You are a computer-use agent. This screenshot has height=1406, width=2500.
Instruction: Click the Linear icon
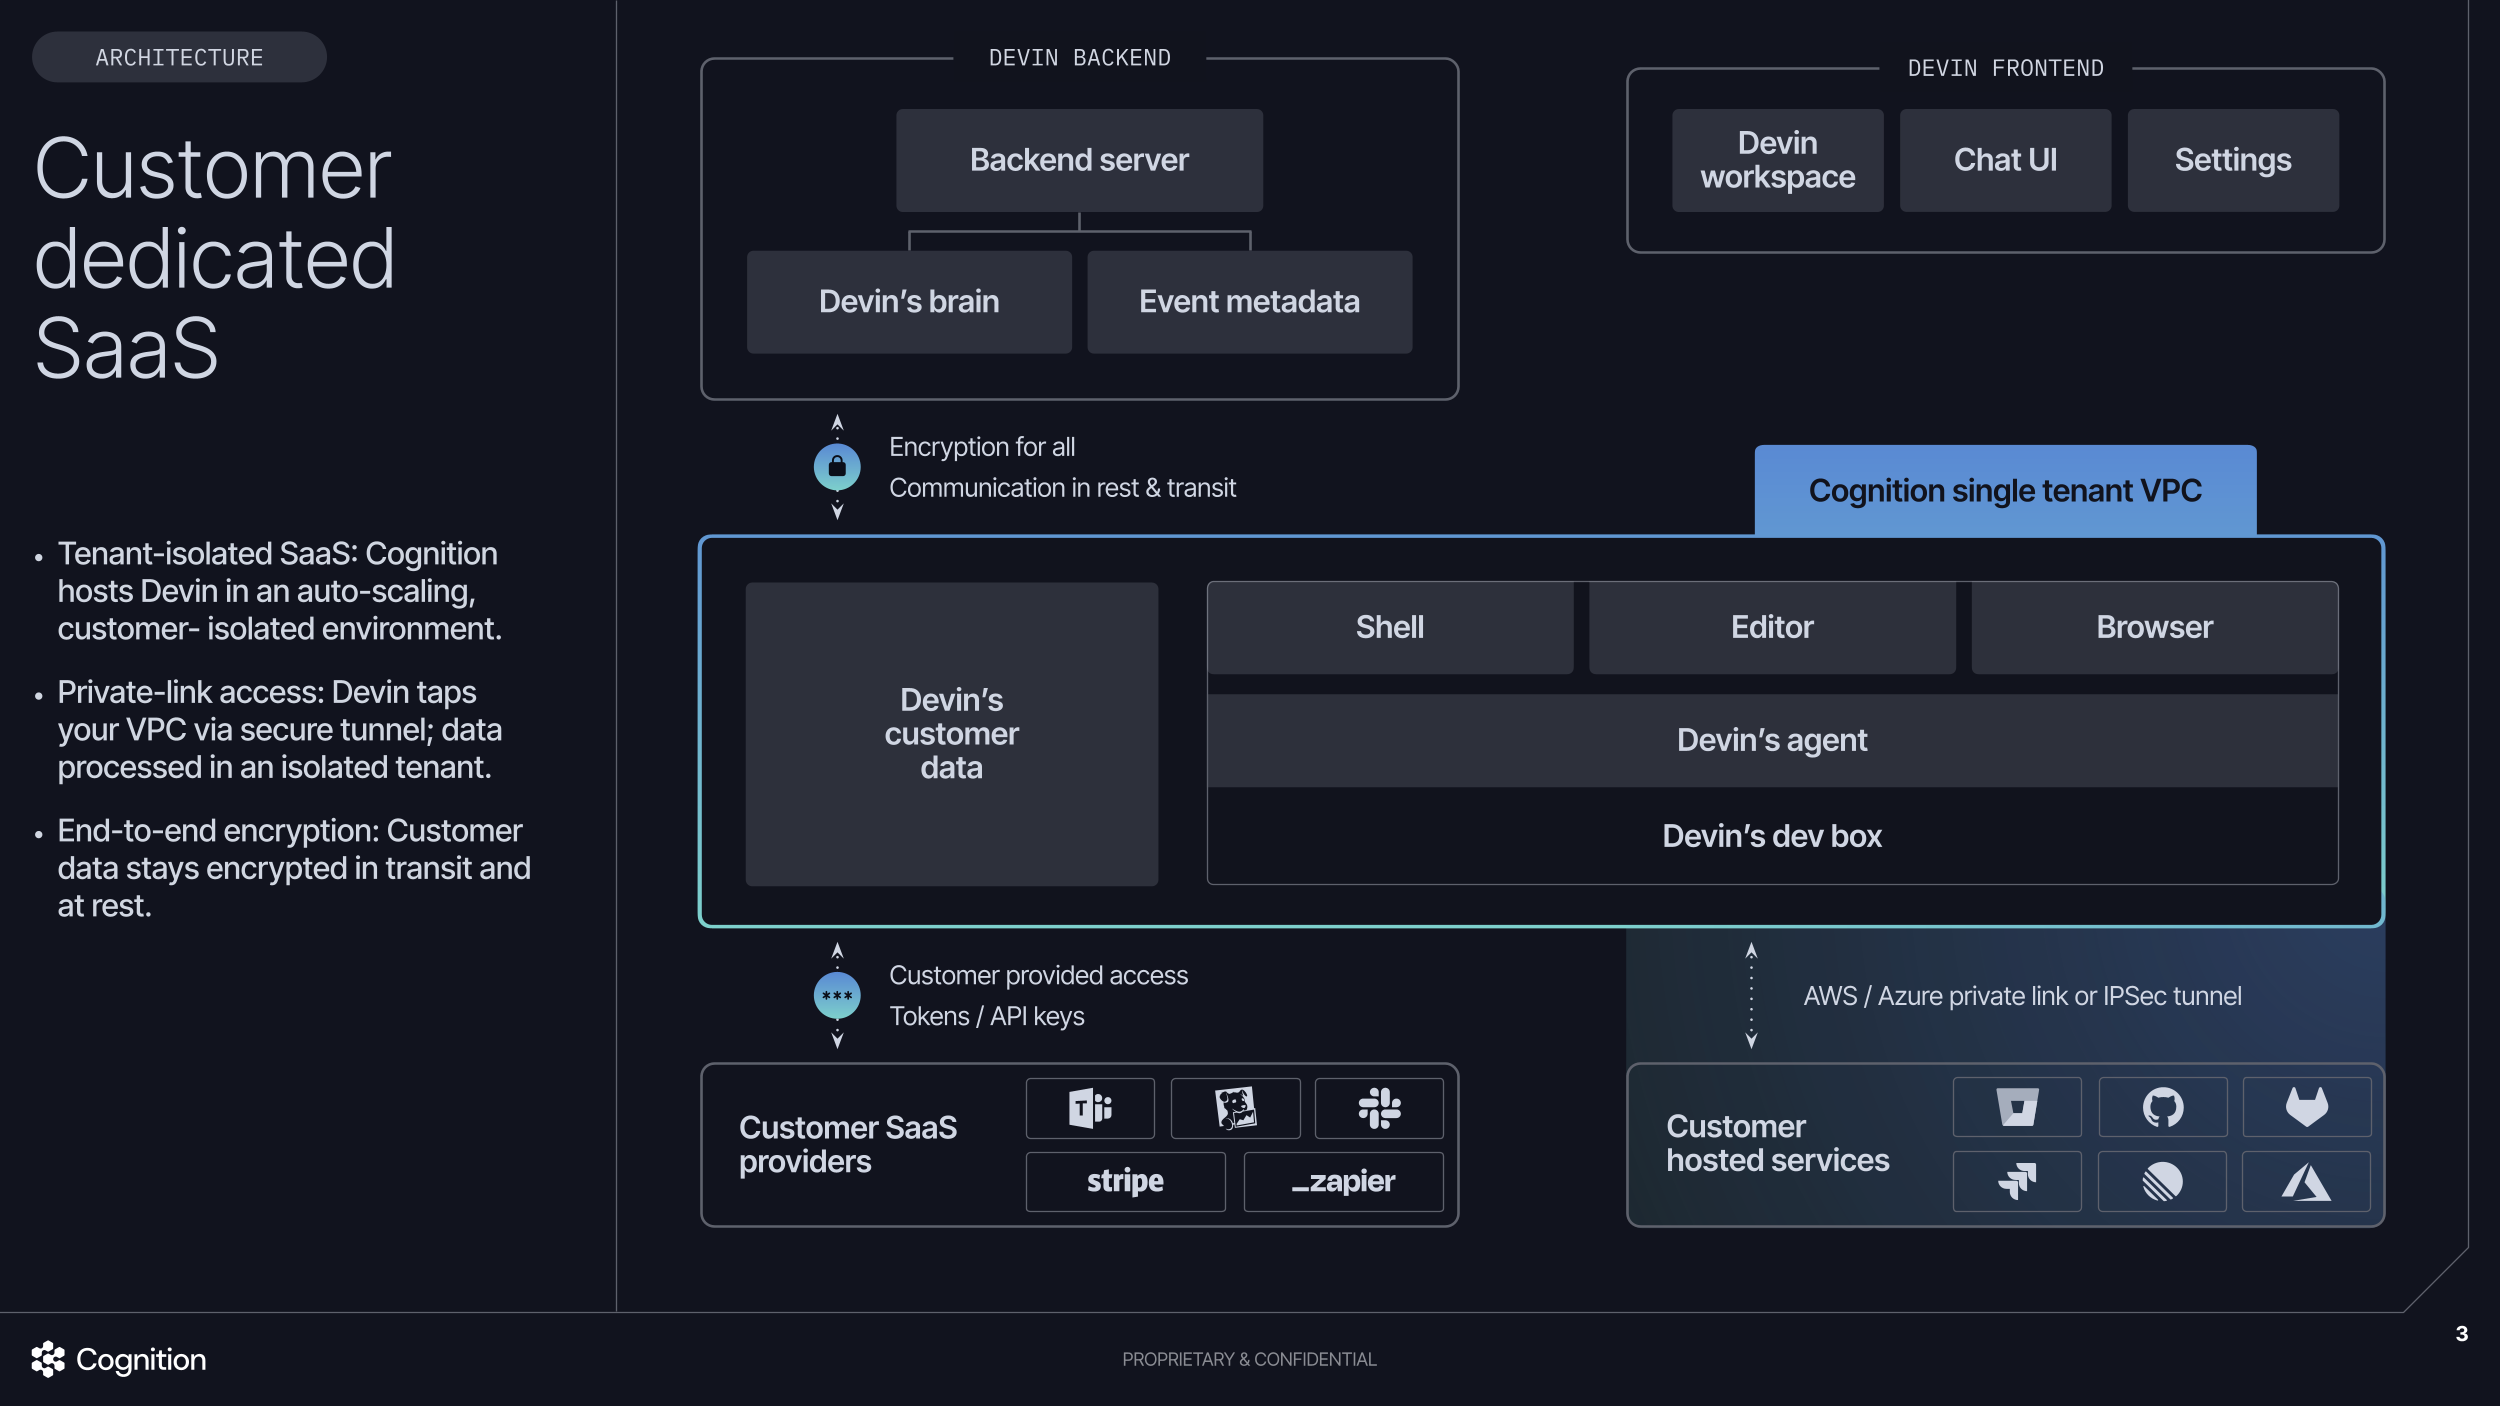pos(2163,1181)
